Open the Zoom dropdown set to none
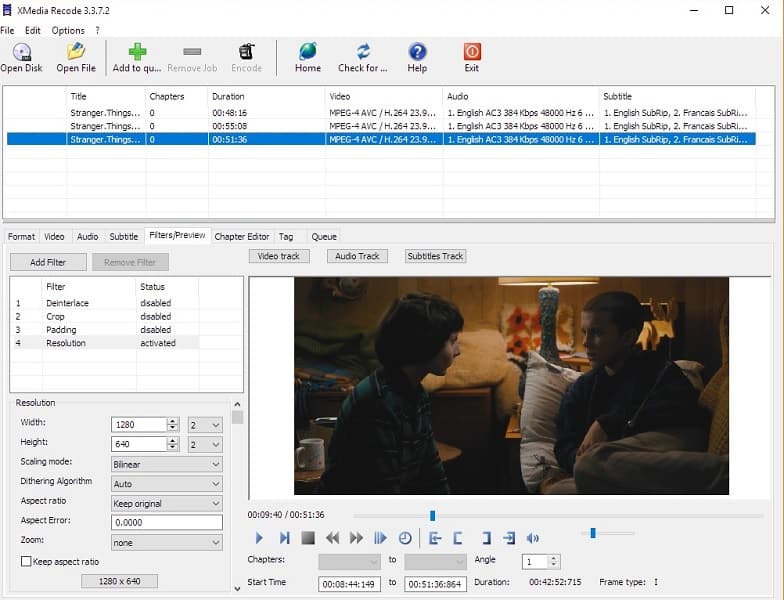 pos(166,542)
